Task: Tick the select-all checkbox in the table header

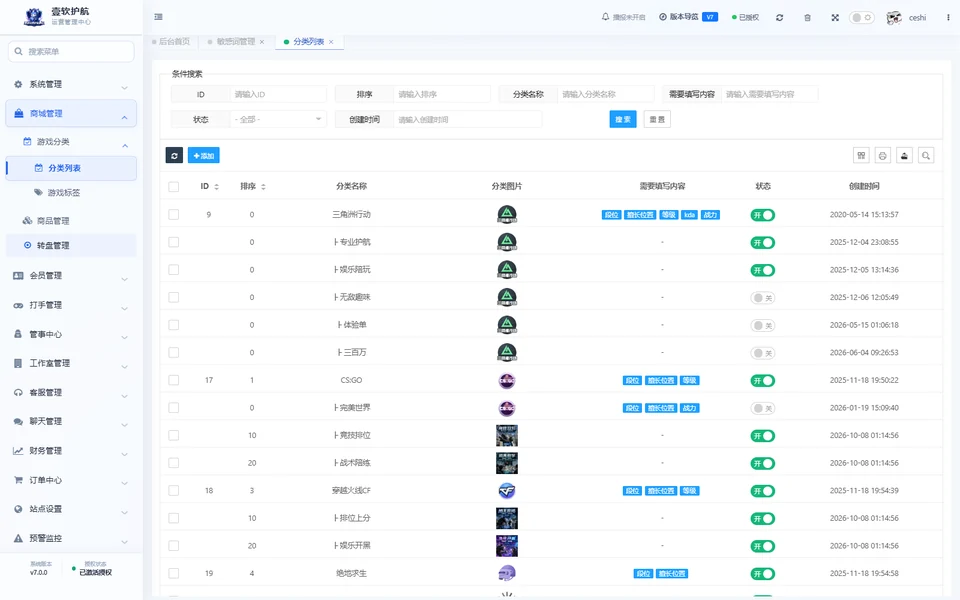Action: (x=174, y=187)
